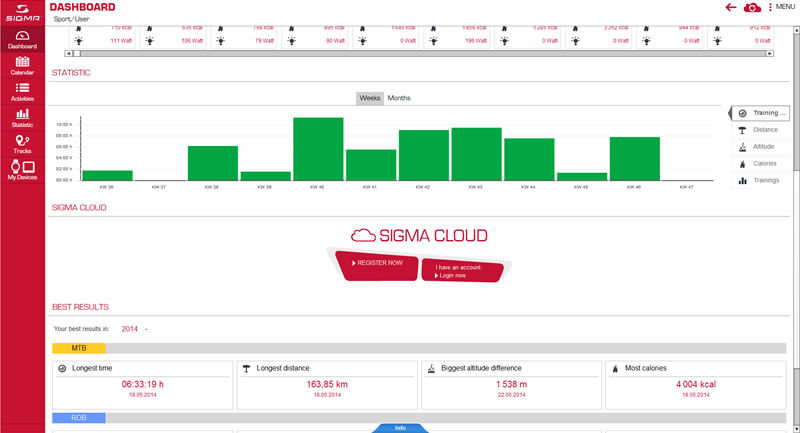Click the Most calories flame icon
Viewport: 800px width, 433px height.
pos(615,368)
